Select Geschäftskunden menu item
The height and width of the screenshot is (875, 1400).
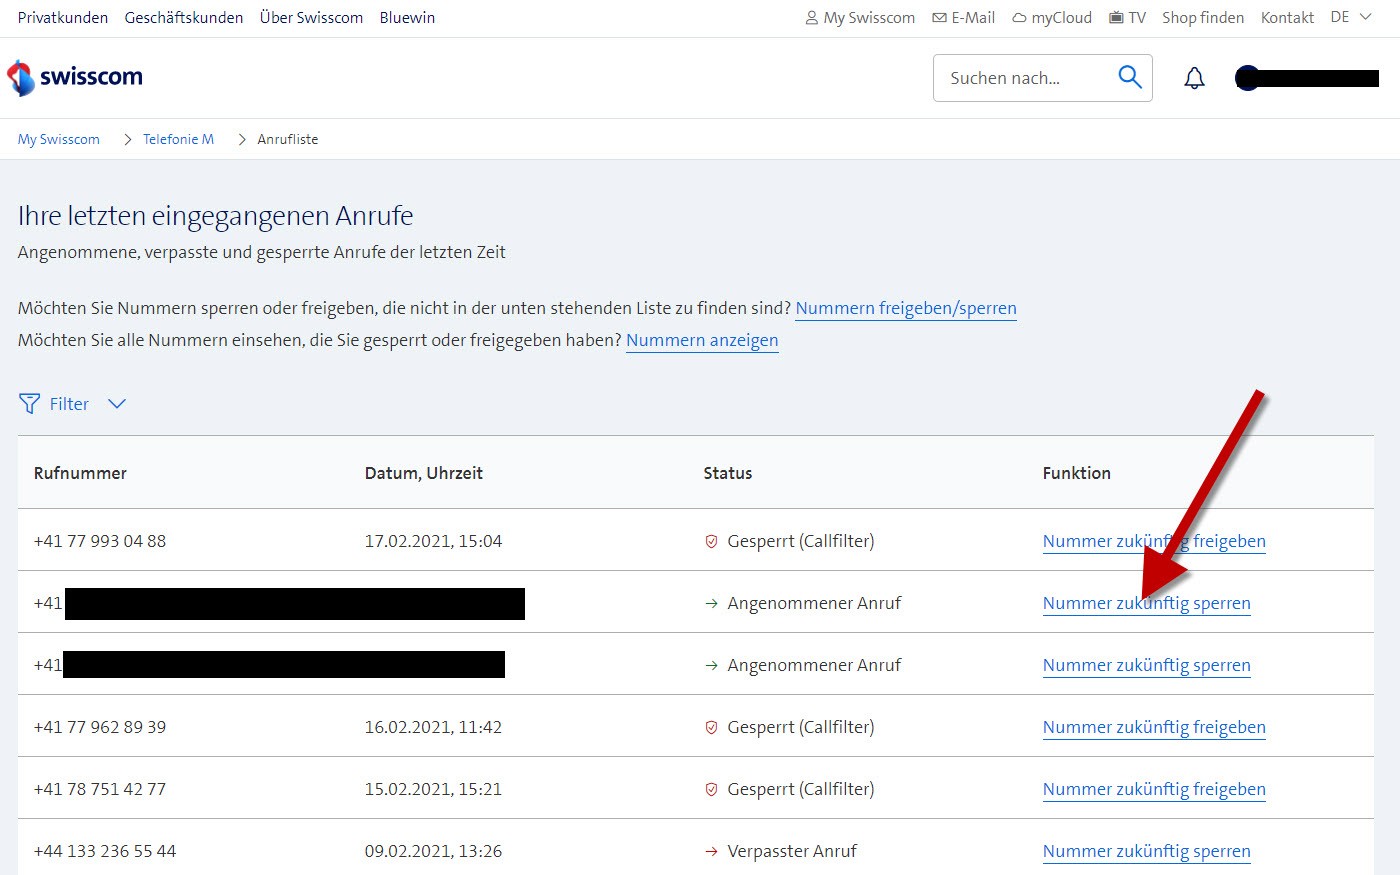click(184, 18)
